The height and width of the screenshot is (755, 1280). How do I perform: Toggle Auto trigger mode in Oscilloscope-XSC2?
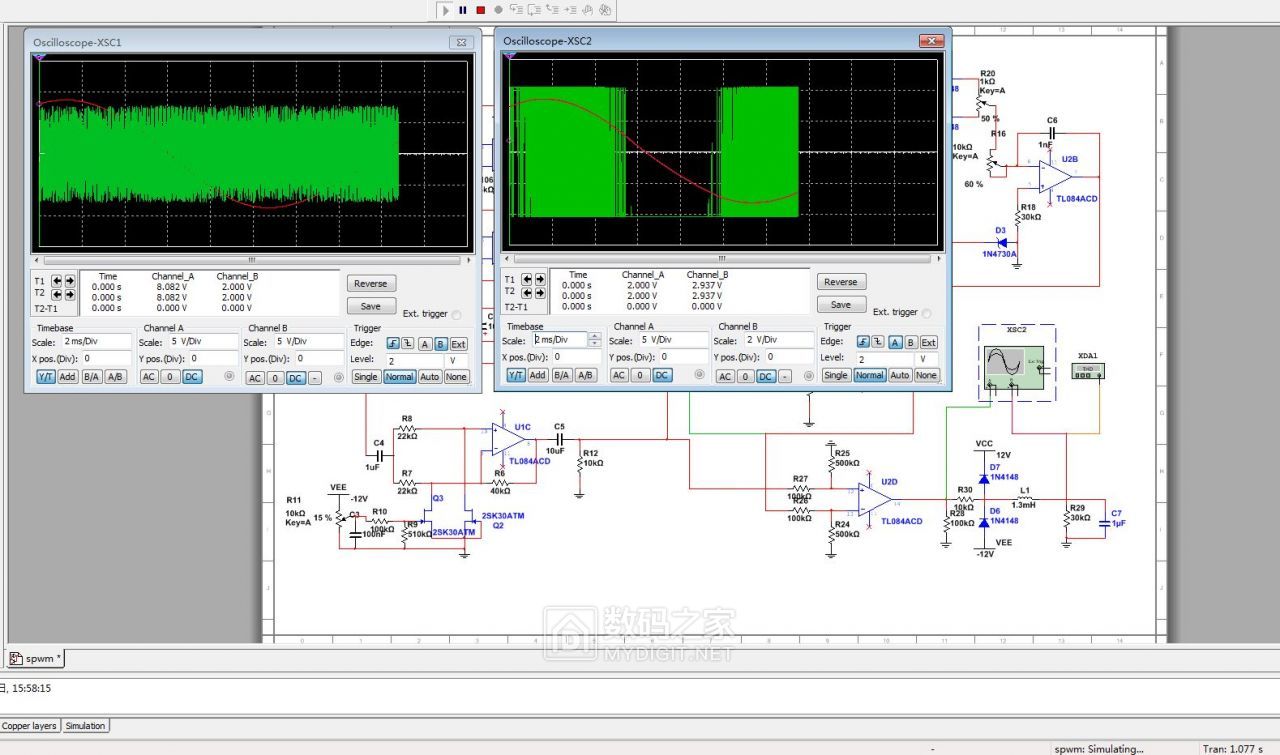pyautogui.click(x=900, y=375)
